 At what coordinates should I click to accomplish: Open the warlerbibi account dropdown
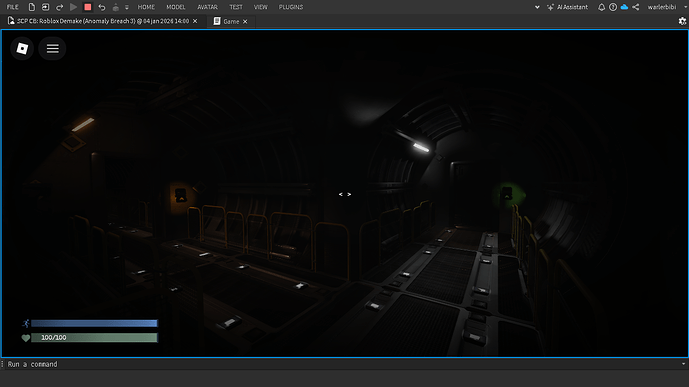pos(666,7)
